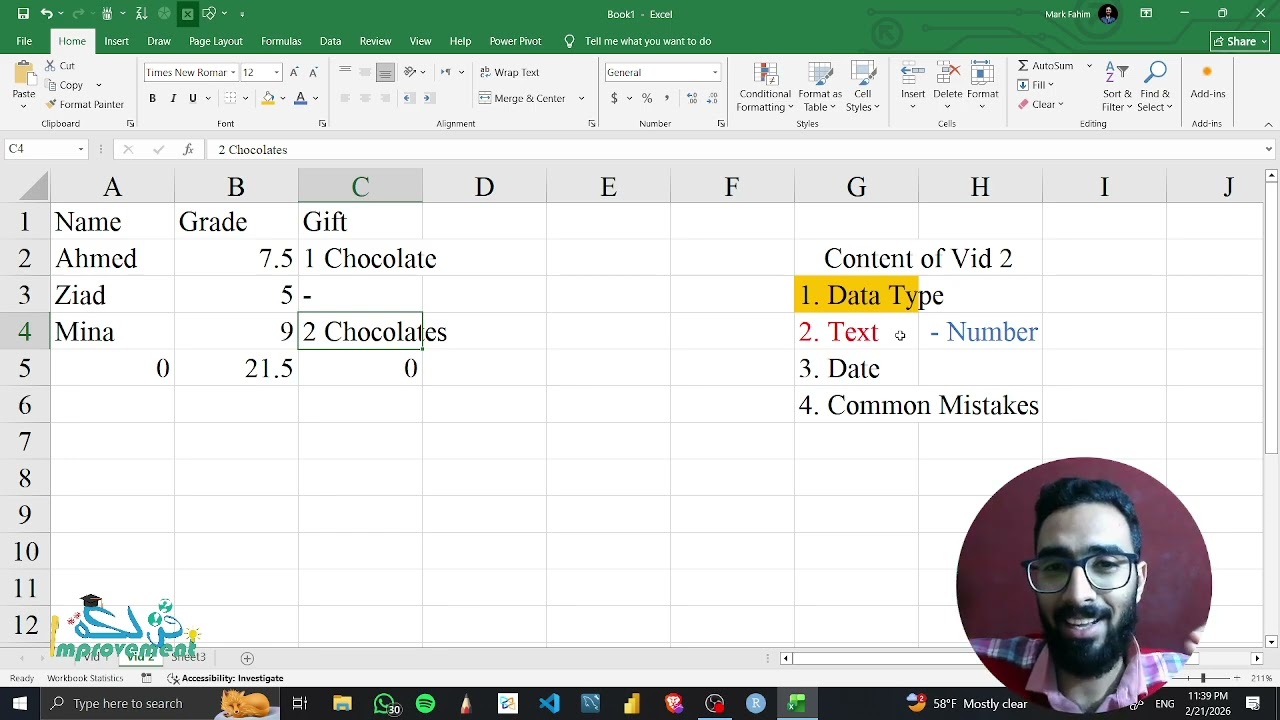
Task: Switch to the Formulas ribbon tab
Action: [x=281, y=41]
